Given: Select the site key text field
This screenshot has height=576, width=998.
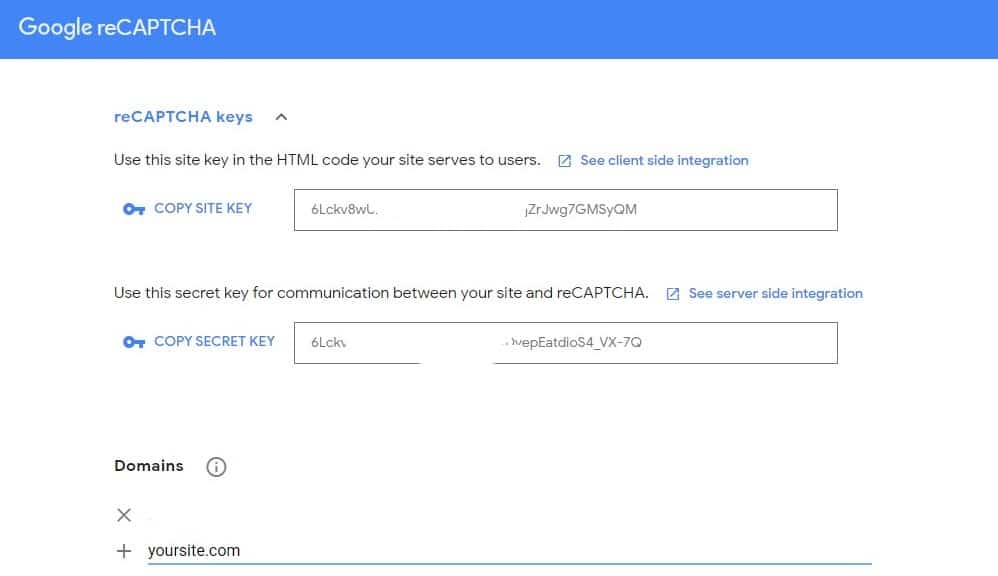Looking at the screenshot, I should (x=566, y=210).
